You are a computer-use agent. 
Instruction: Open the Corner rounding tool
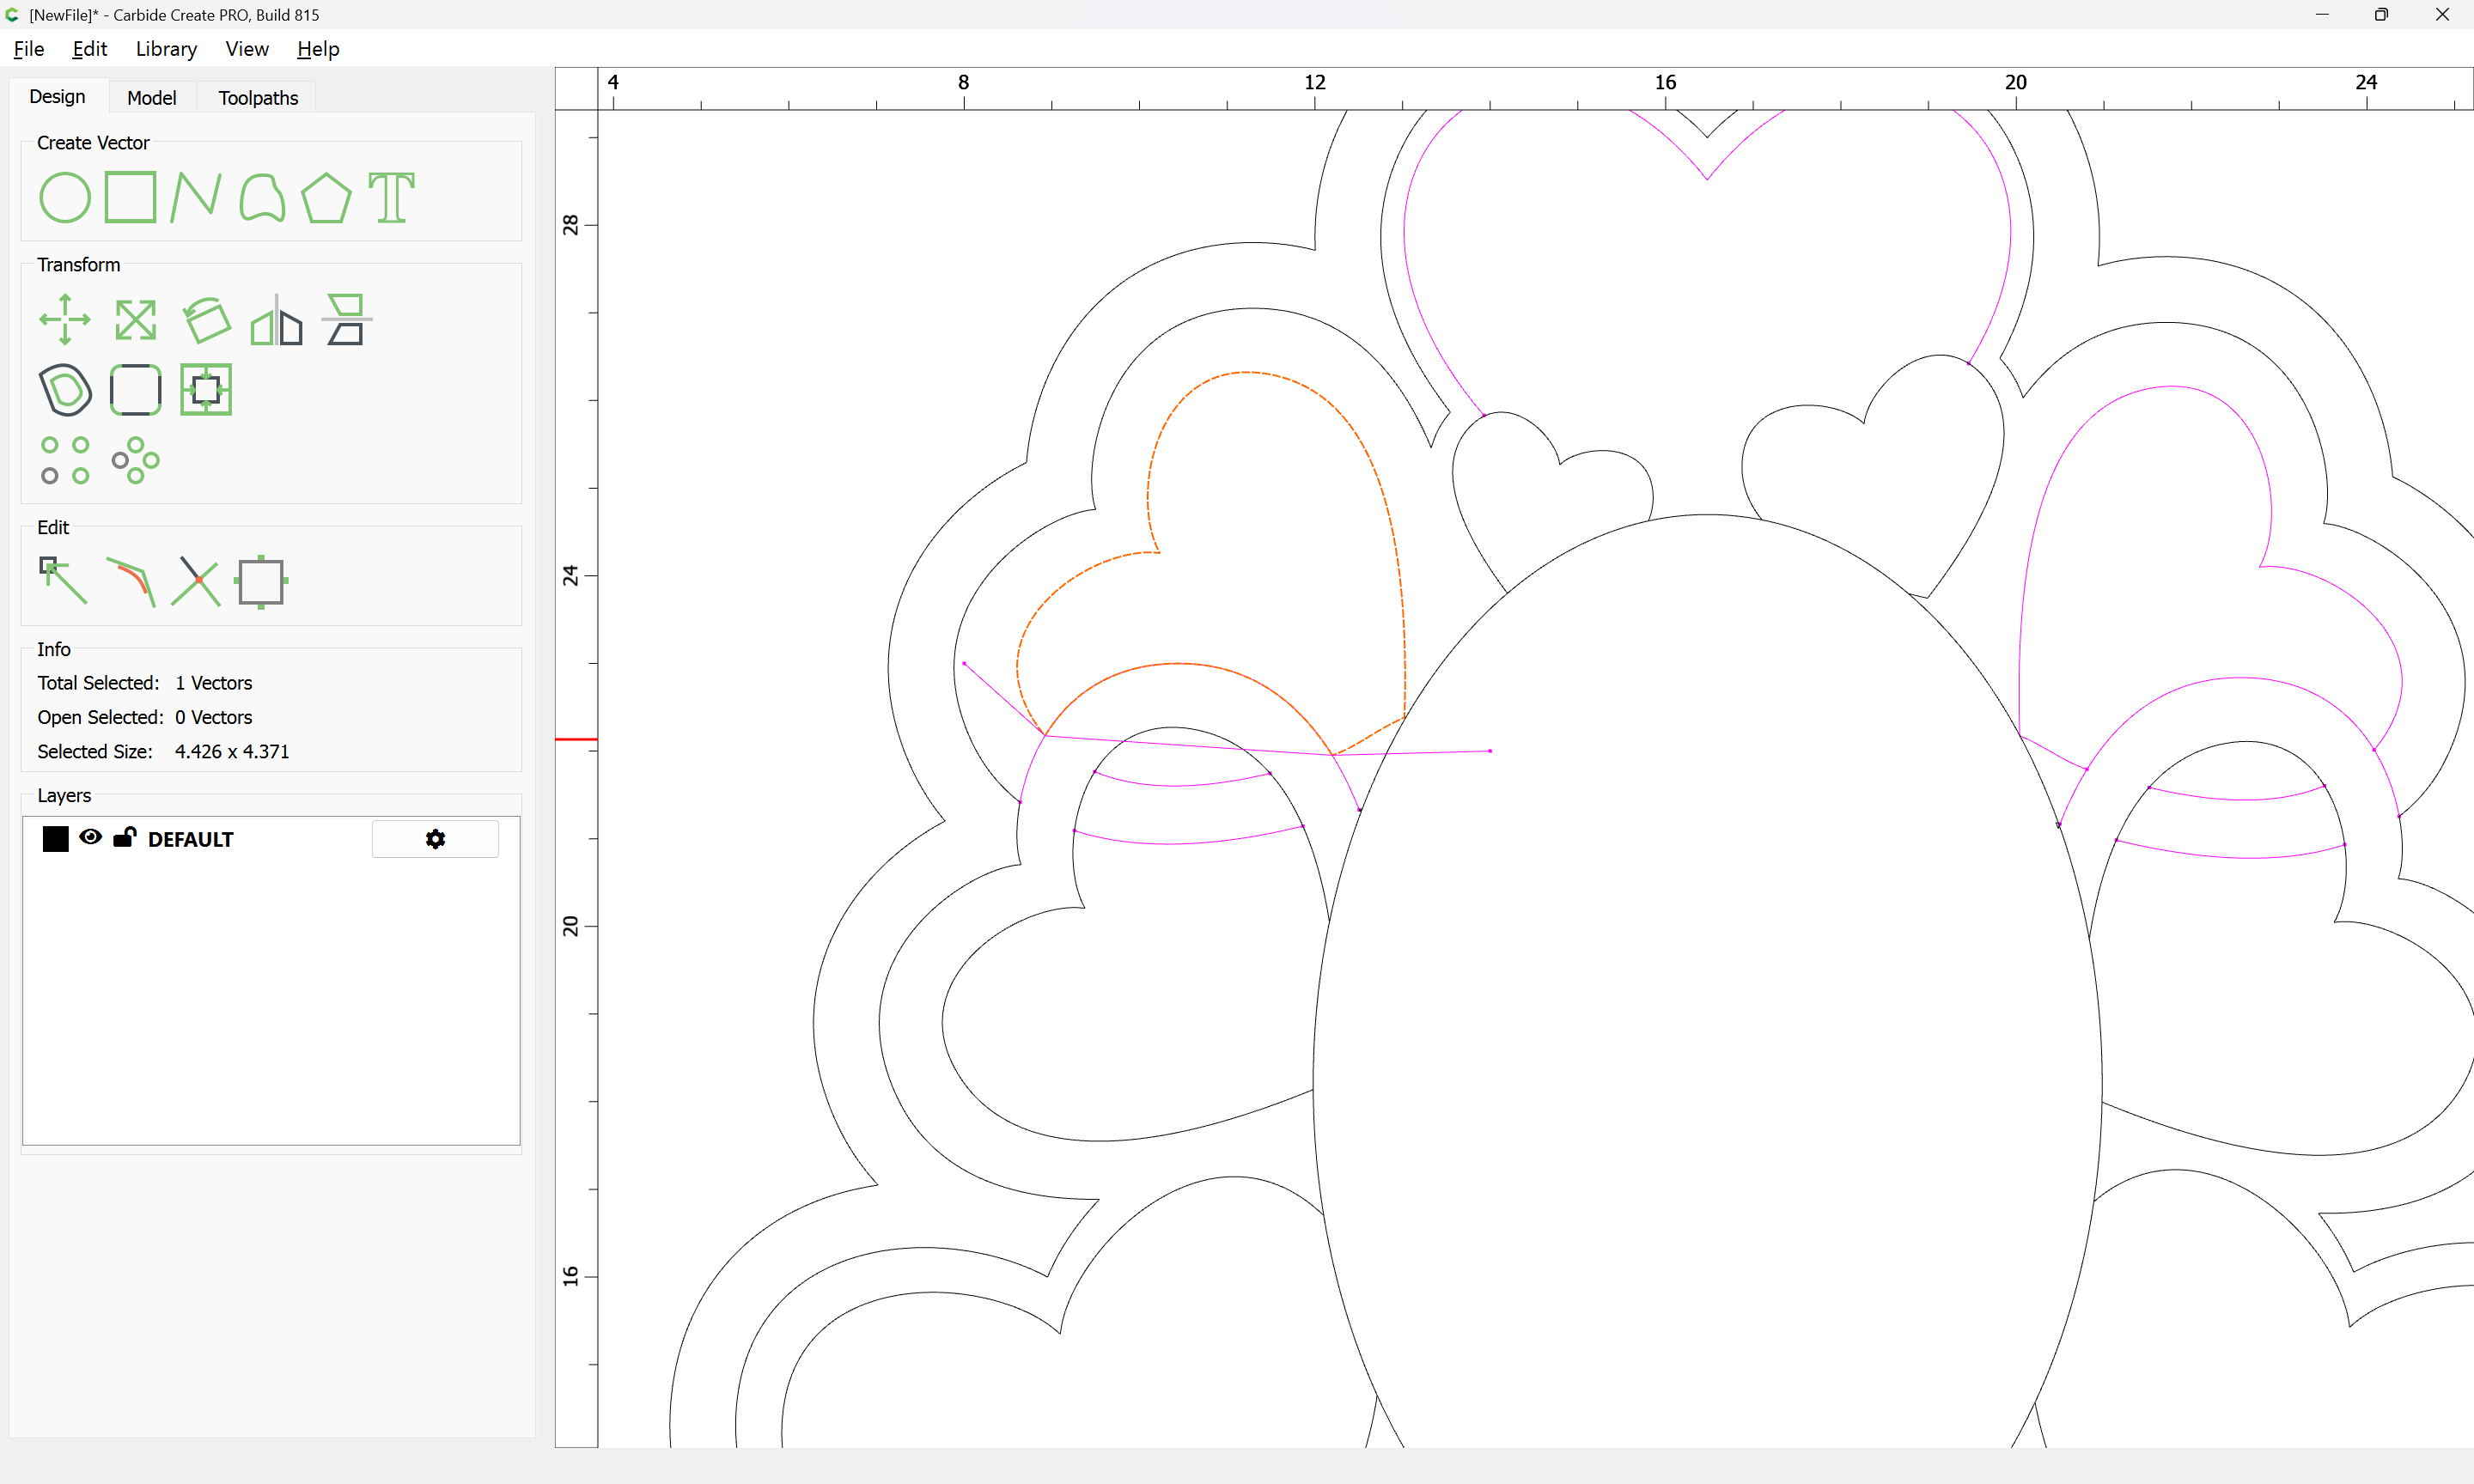pyautogui.click(x=135, y=390)
